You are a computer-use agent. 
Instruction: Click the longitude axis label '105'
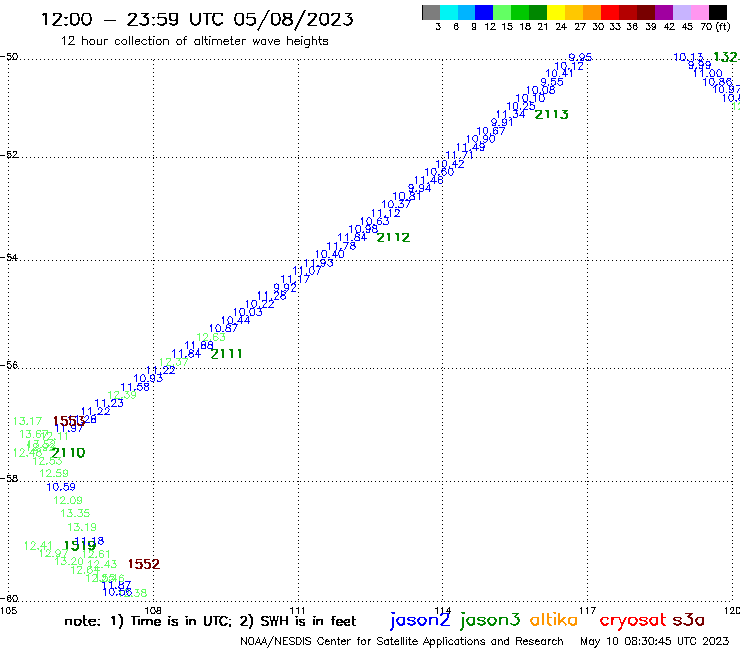click(8, 610)
